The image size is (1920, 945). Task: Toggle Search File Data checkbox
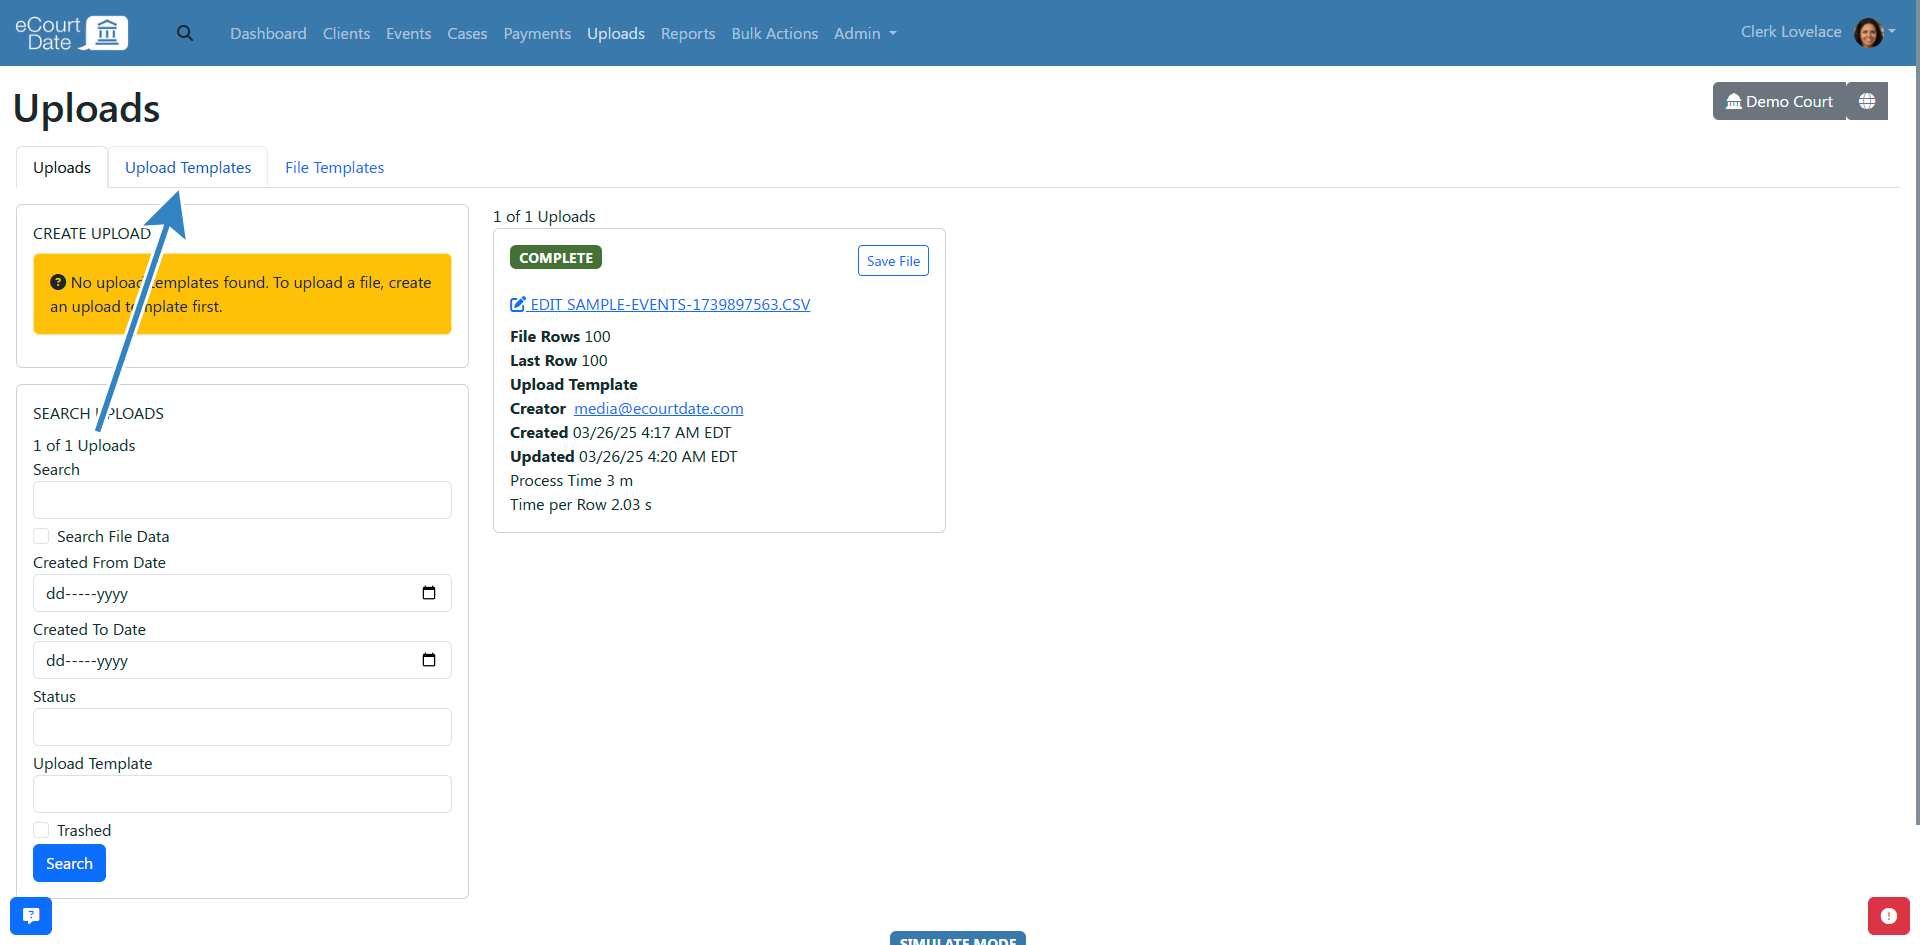(41, 536)
